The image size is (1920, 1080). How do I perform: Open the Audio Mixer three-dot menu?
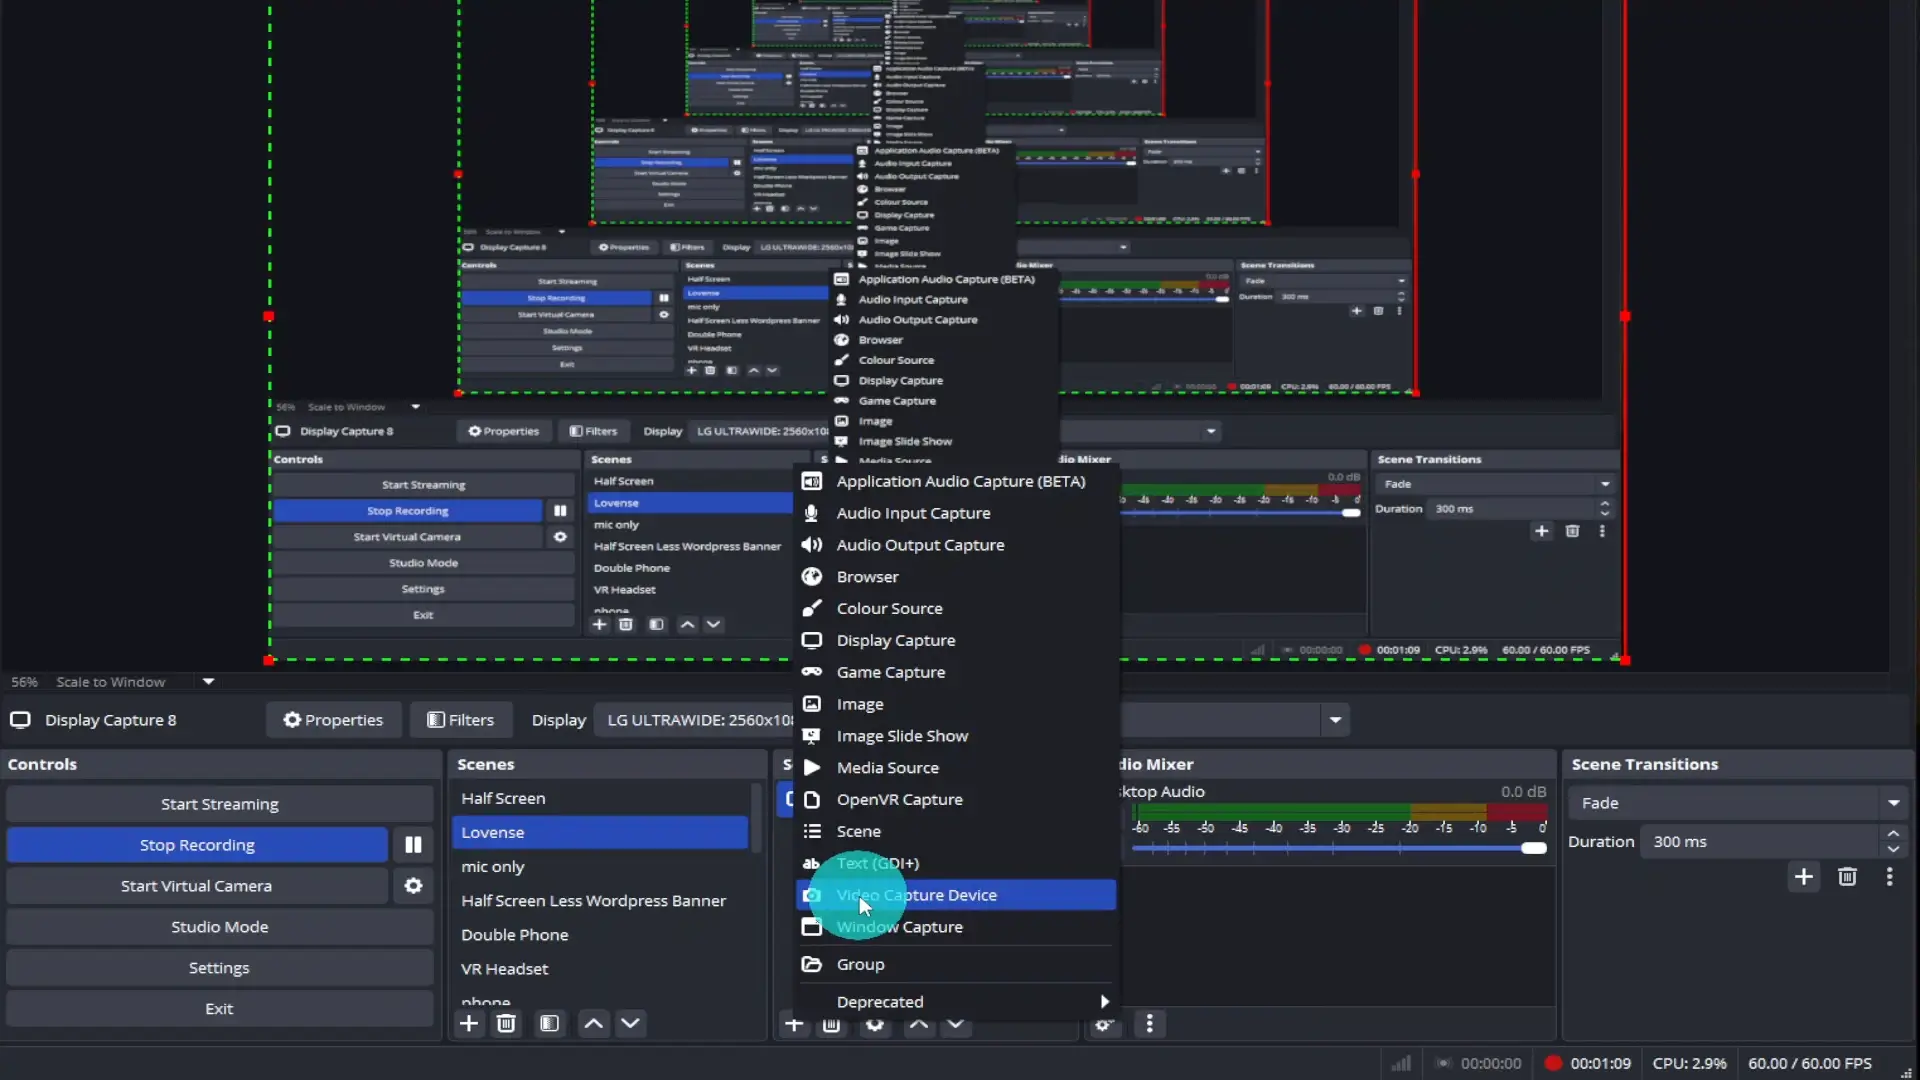[x=1150, y=1024]
